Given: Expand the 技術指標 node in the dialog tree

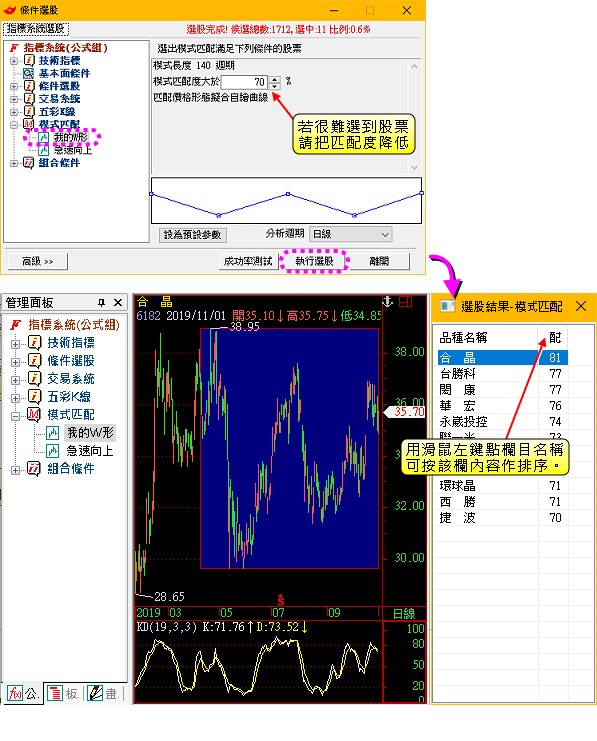Looking at the screenshot, I should 14,60.
